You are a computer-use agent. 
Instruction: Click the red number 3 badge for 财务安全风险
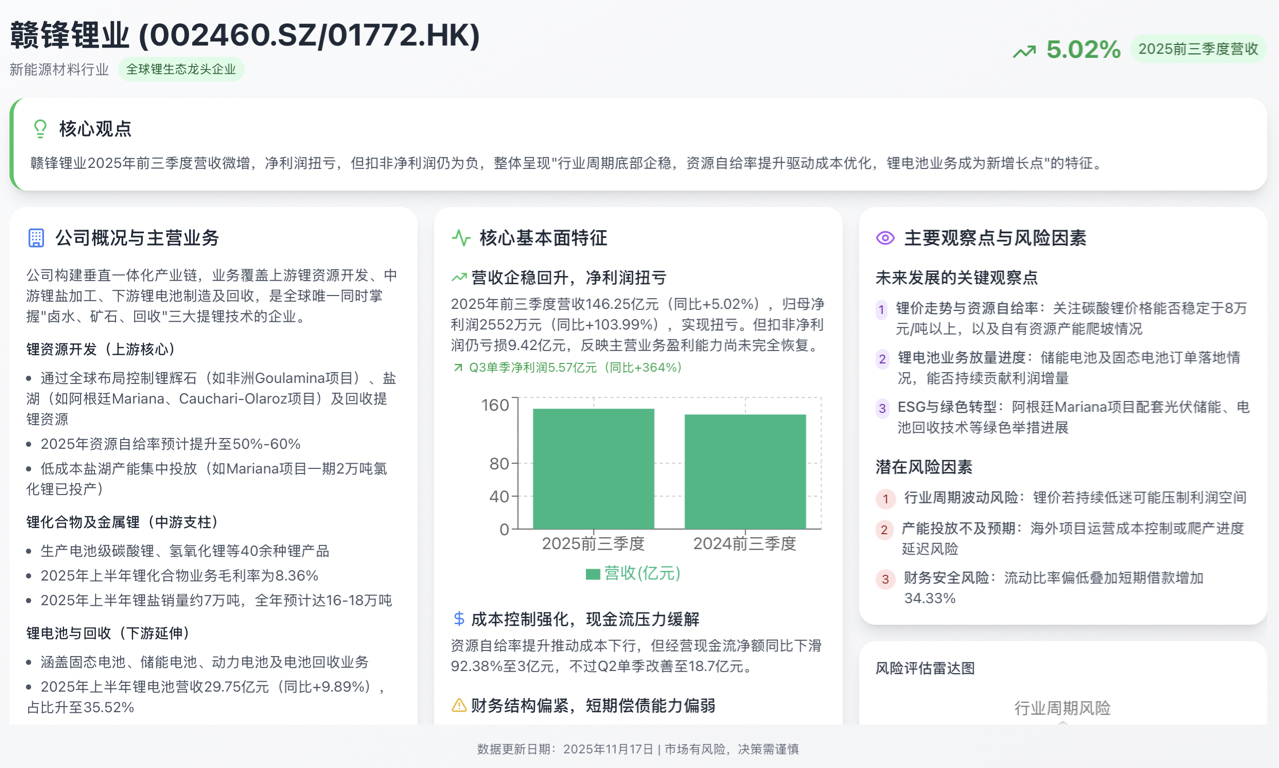pyautogui.click(x=885, y=579)
